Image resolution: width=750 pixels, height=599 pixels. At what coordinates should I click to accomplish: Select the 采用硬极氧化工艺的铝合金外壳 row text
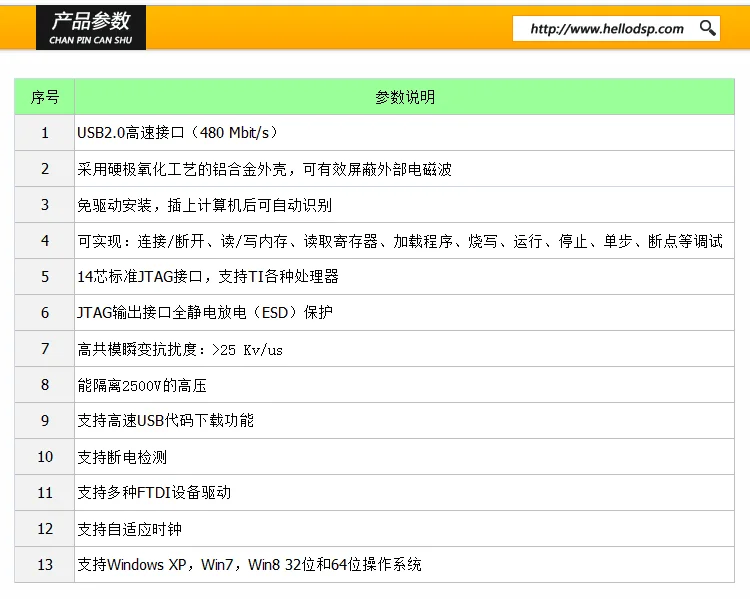[265, 169]
